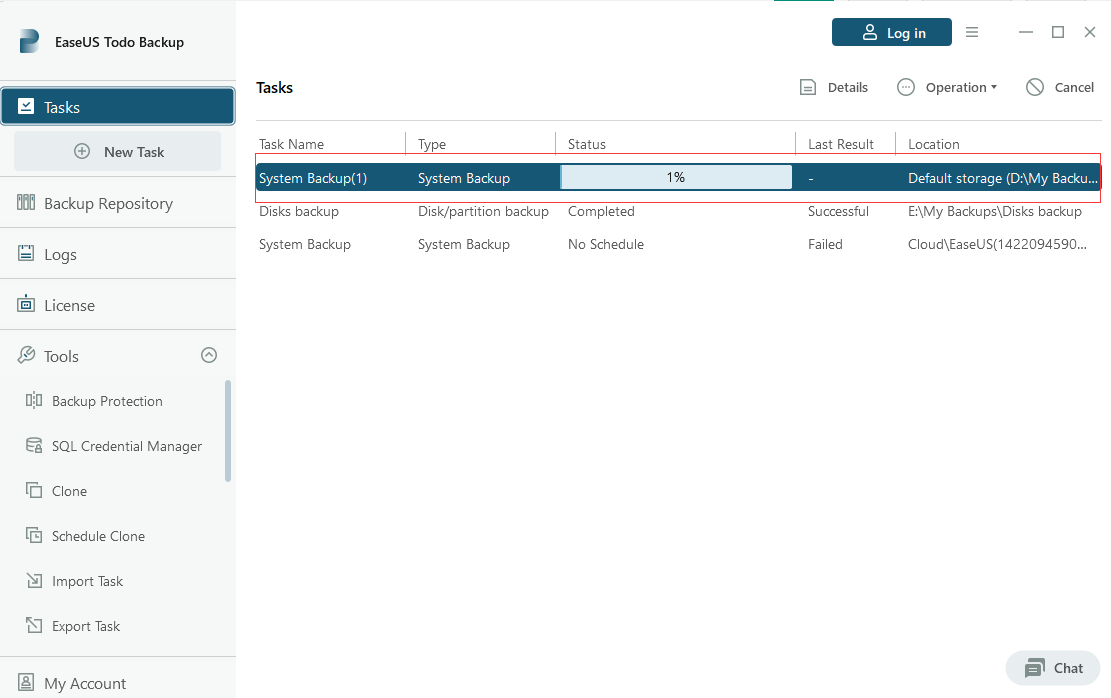Open the Logs page
The image size is (1111, 698).
[118, 254]
